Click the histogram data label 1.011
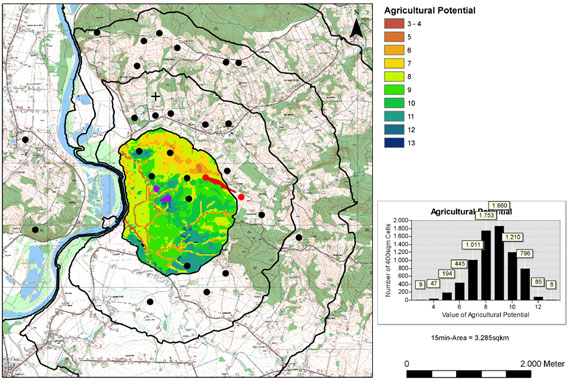Image resolution: width=570 pixels, height=381 pixels. point(473,245)
